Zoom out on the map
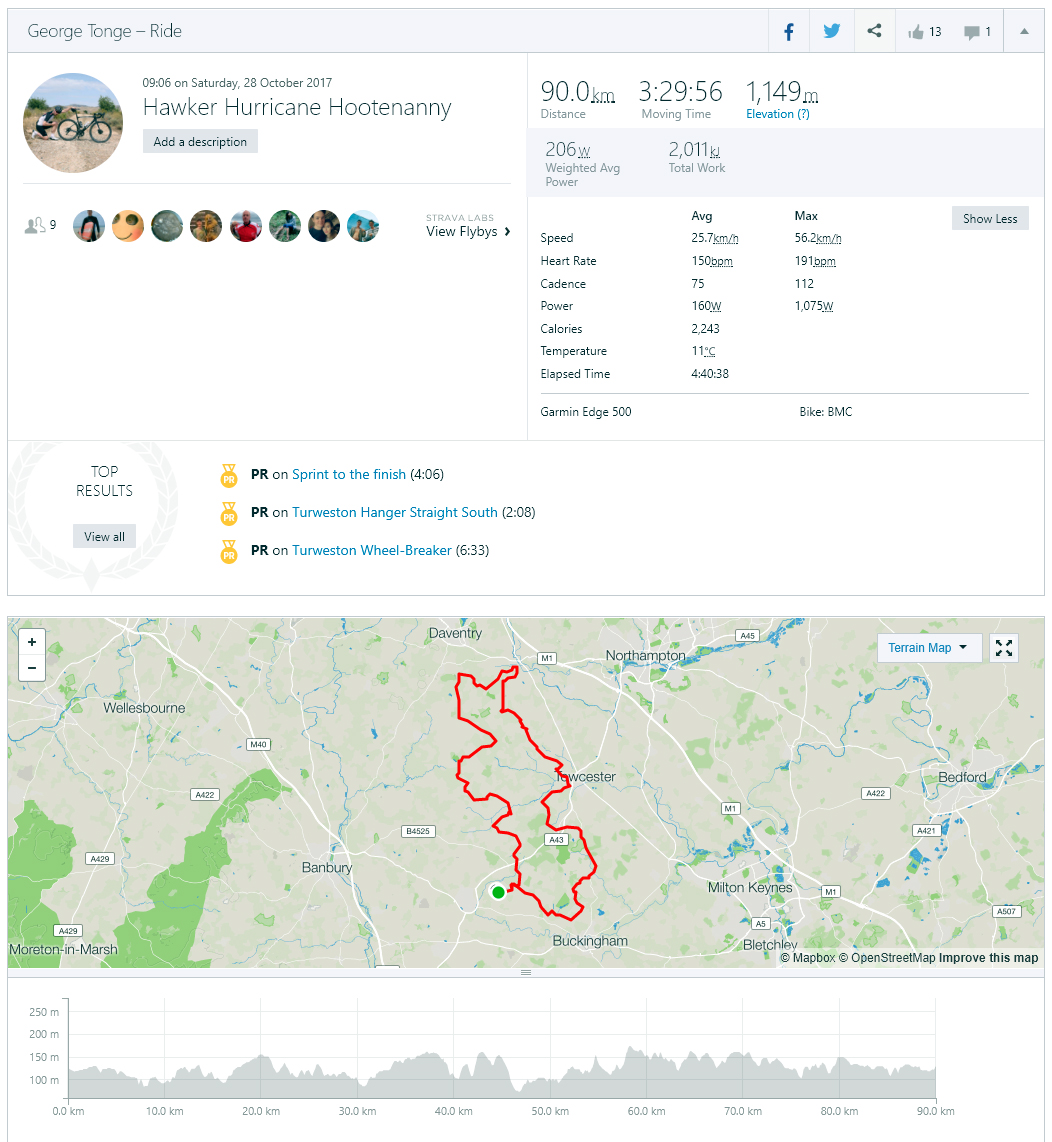This screenshot has width=1052, height=1142. click(x=32, y=667)
